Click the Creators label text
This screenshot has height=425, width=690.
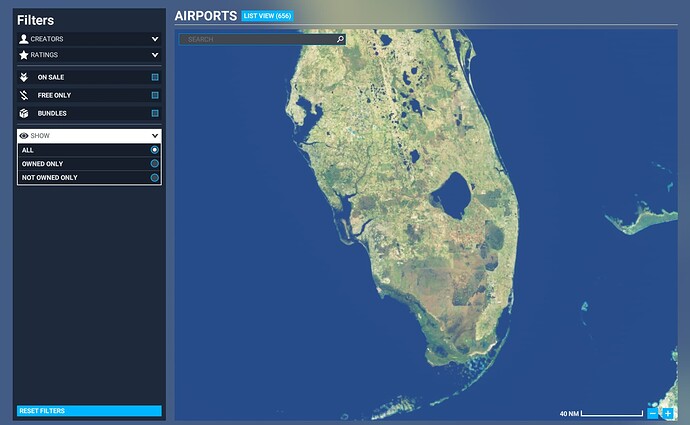(47, 39)
